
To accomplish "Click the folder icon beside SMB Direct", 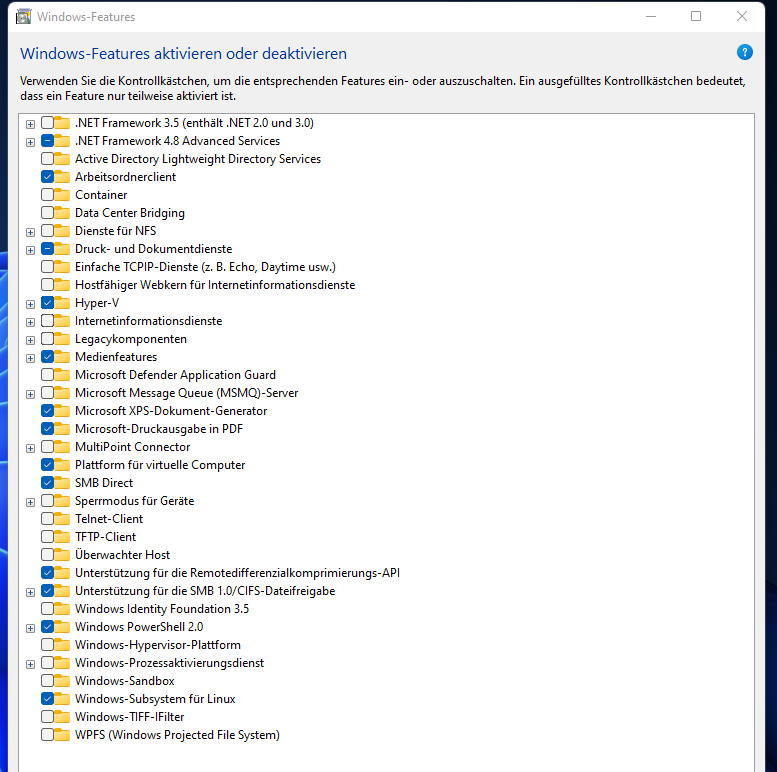I will pyautogui.click(x=62, y=483).
